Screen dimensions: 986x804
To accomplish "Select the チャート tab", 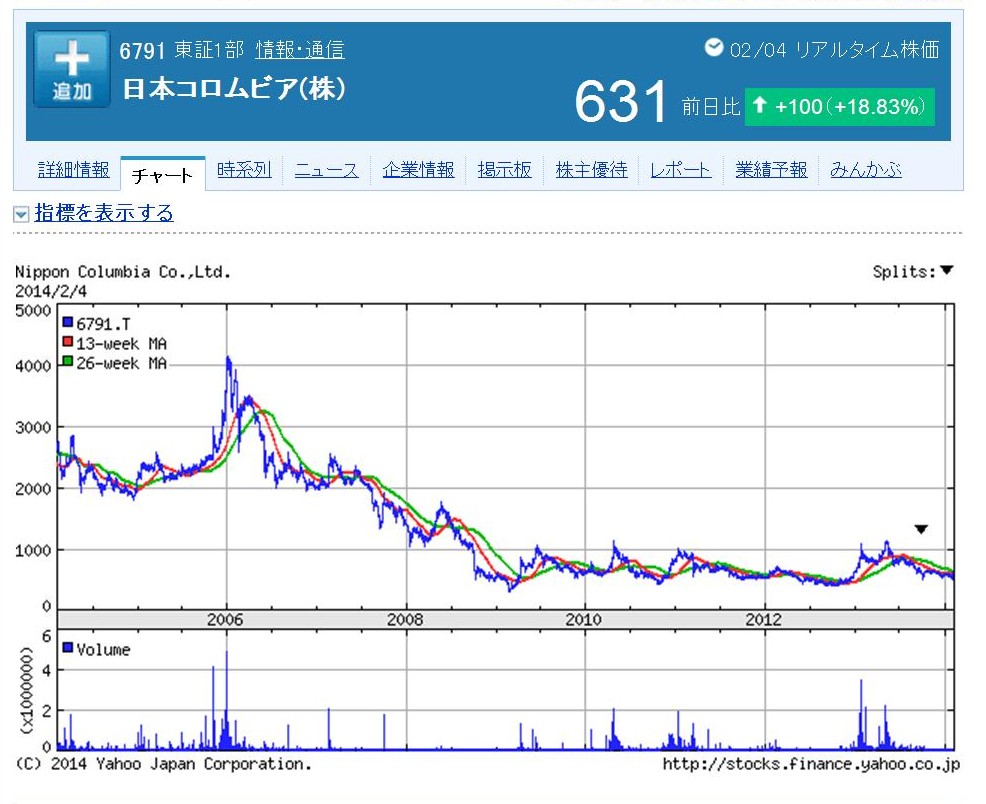I will 162,174.
